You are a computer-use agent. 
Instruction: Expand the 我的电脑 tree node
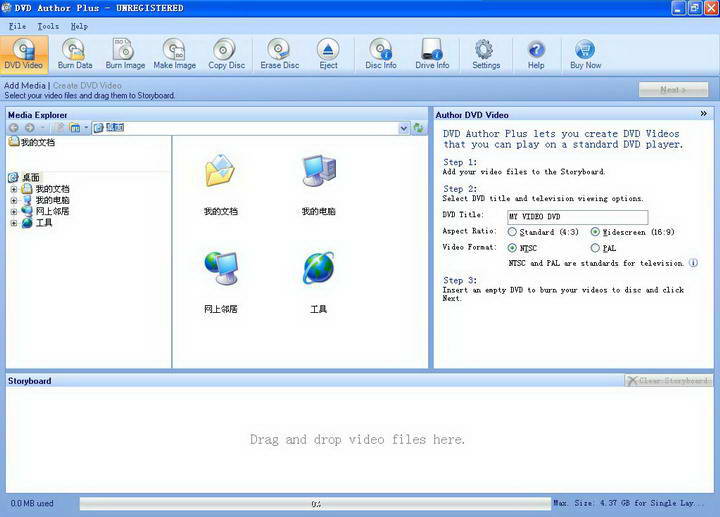(14, 200)
